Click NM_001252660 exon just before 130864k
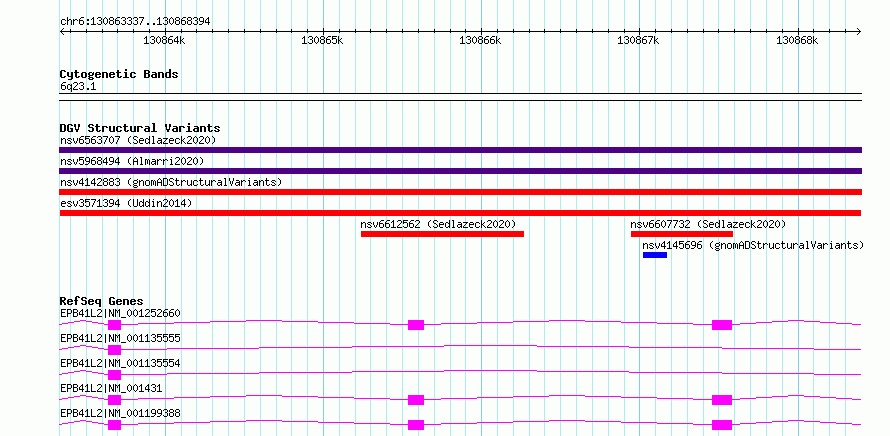The width and height of the screenshot is (890, 436). point(115,325)
